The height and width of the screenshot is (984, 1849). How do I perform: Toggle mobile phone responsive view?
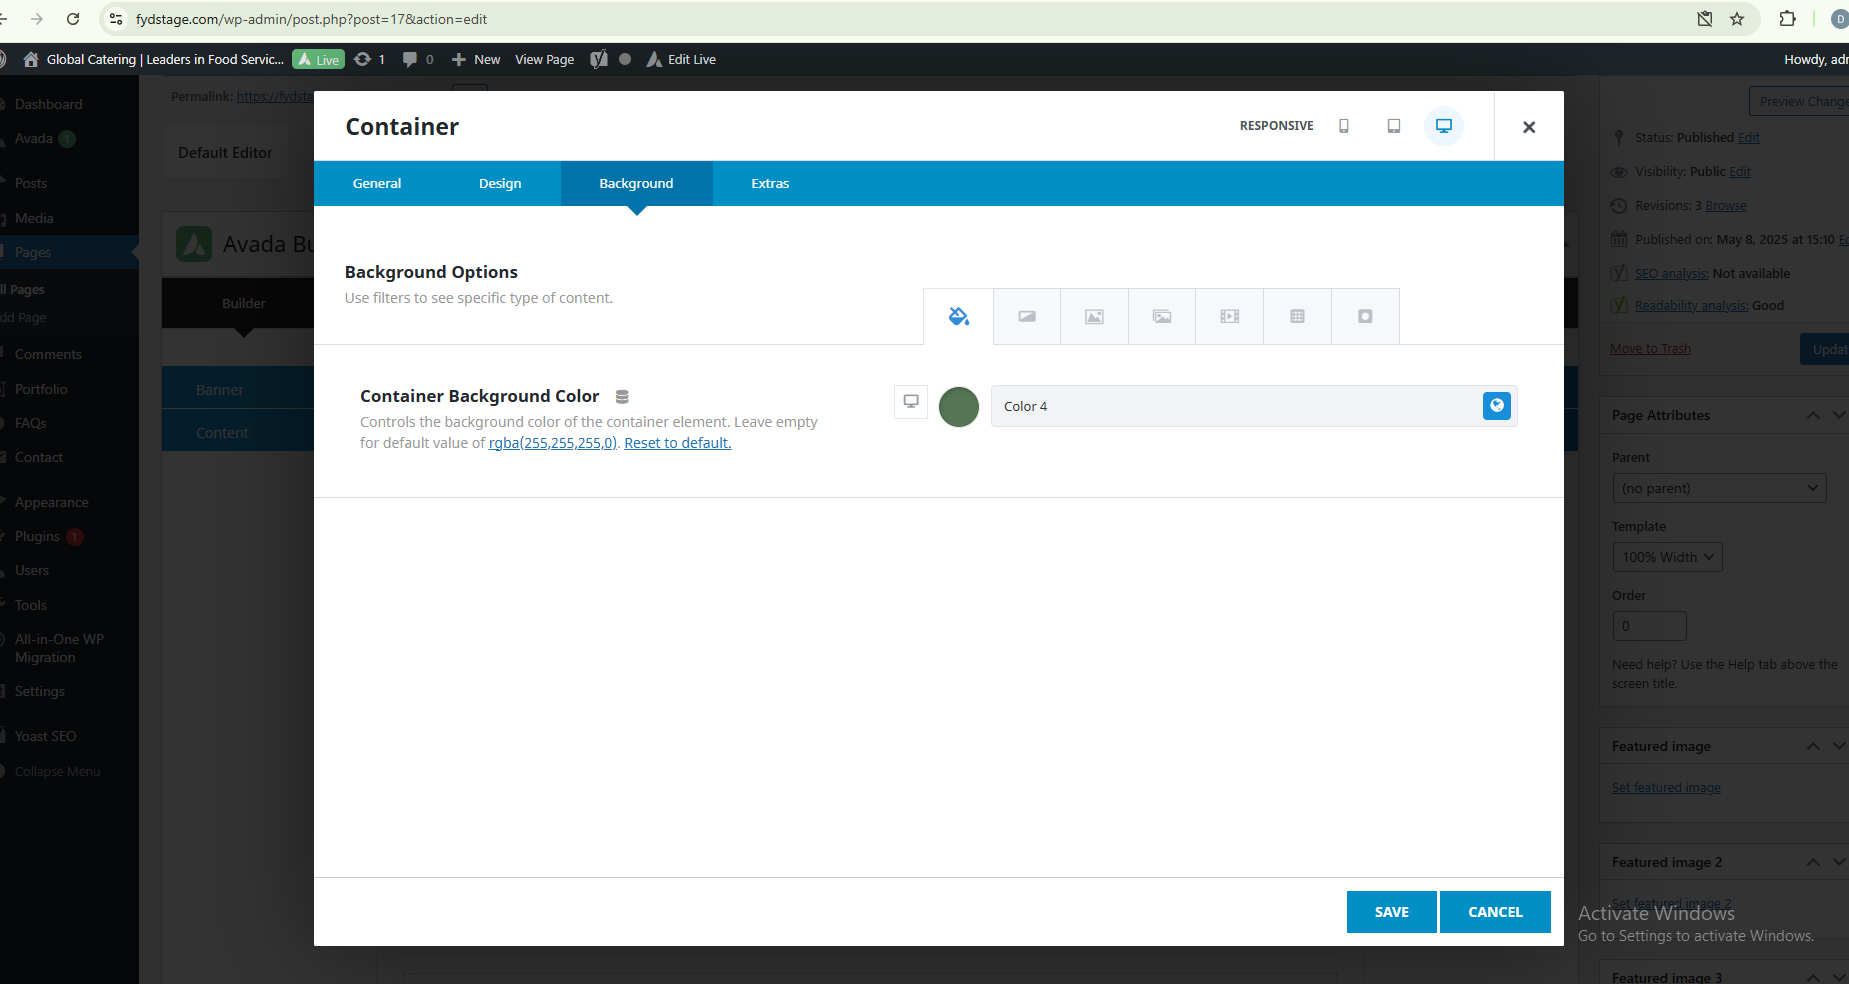[1344, 126]
